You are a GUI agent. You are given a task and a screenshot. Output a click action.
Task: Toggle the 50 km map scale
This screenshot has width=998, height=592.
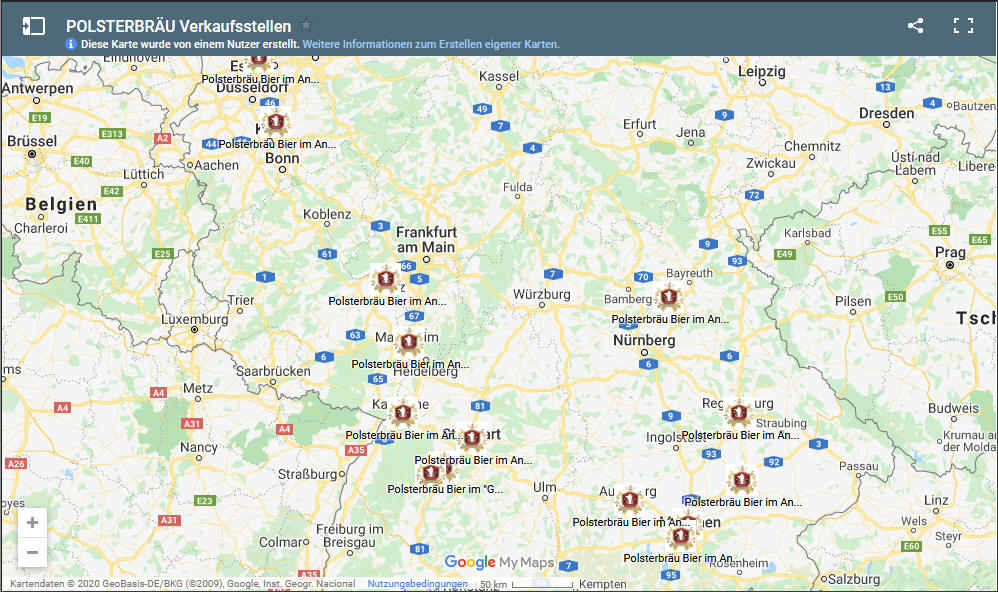pos(527,584)
